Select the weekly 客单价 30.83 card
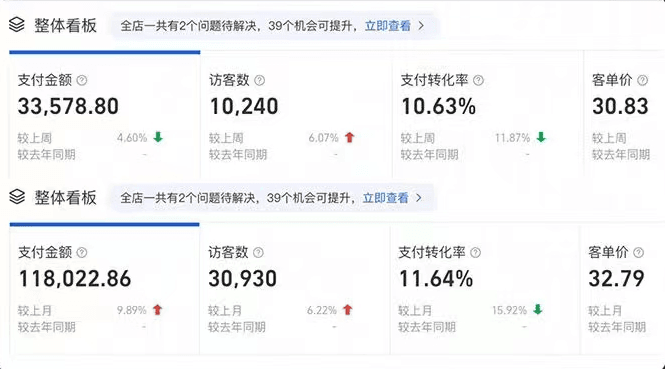The image size is (665, 369). click(x=624, y=114)
